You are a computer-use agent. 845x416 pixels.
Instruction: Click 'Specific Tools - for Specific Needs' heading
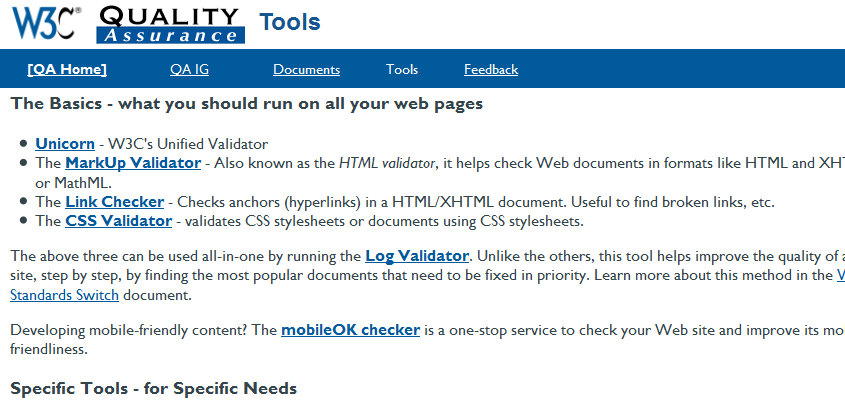tap(154, 389)
